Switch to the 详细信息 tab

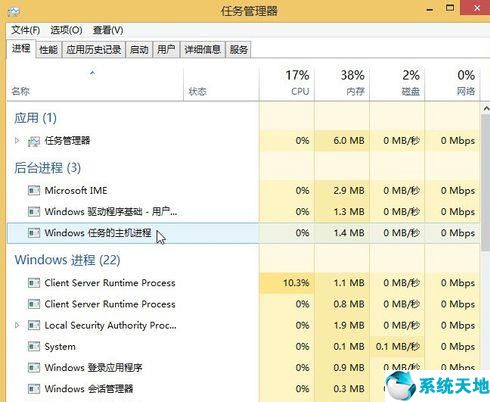pyautogui.click(x=203, y=50)
